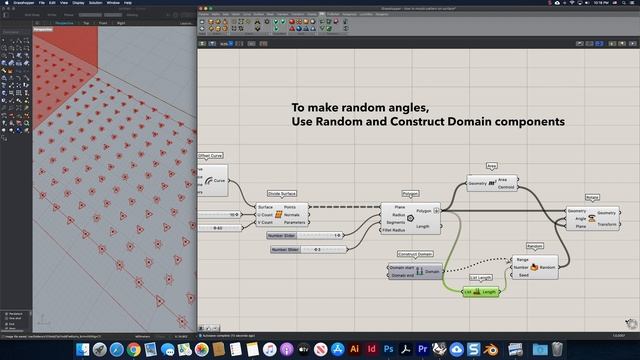Click the Construct Domain component icon

point(419,271)
